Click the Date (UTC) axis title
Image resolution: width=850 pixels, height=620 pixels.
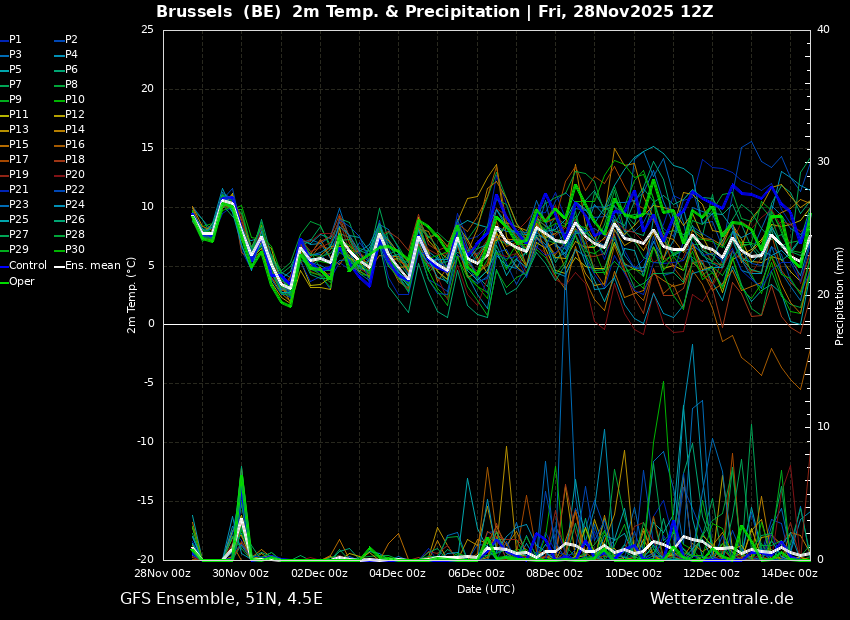(x=486, y=589)
